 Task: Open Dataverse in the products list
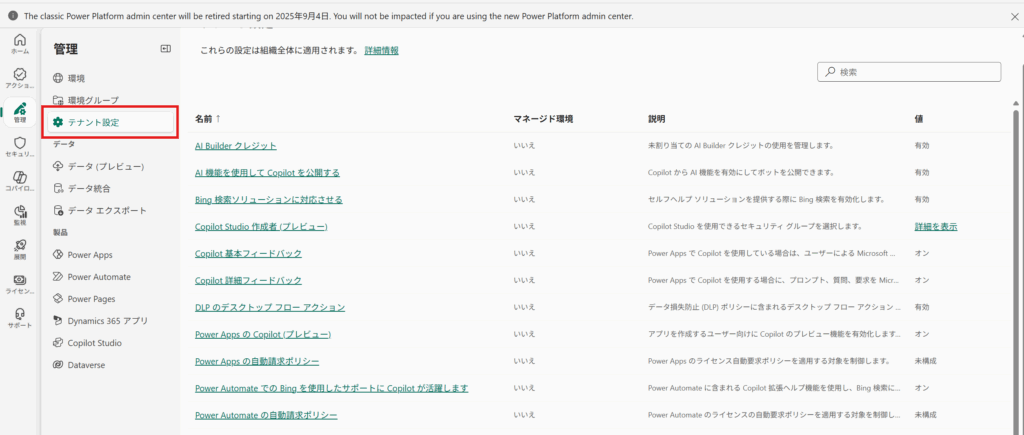coord(88,365)
